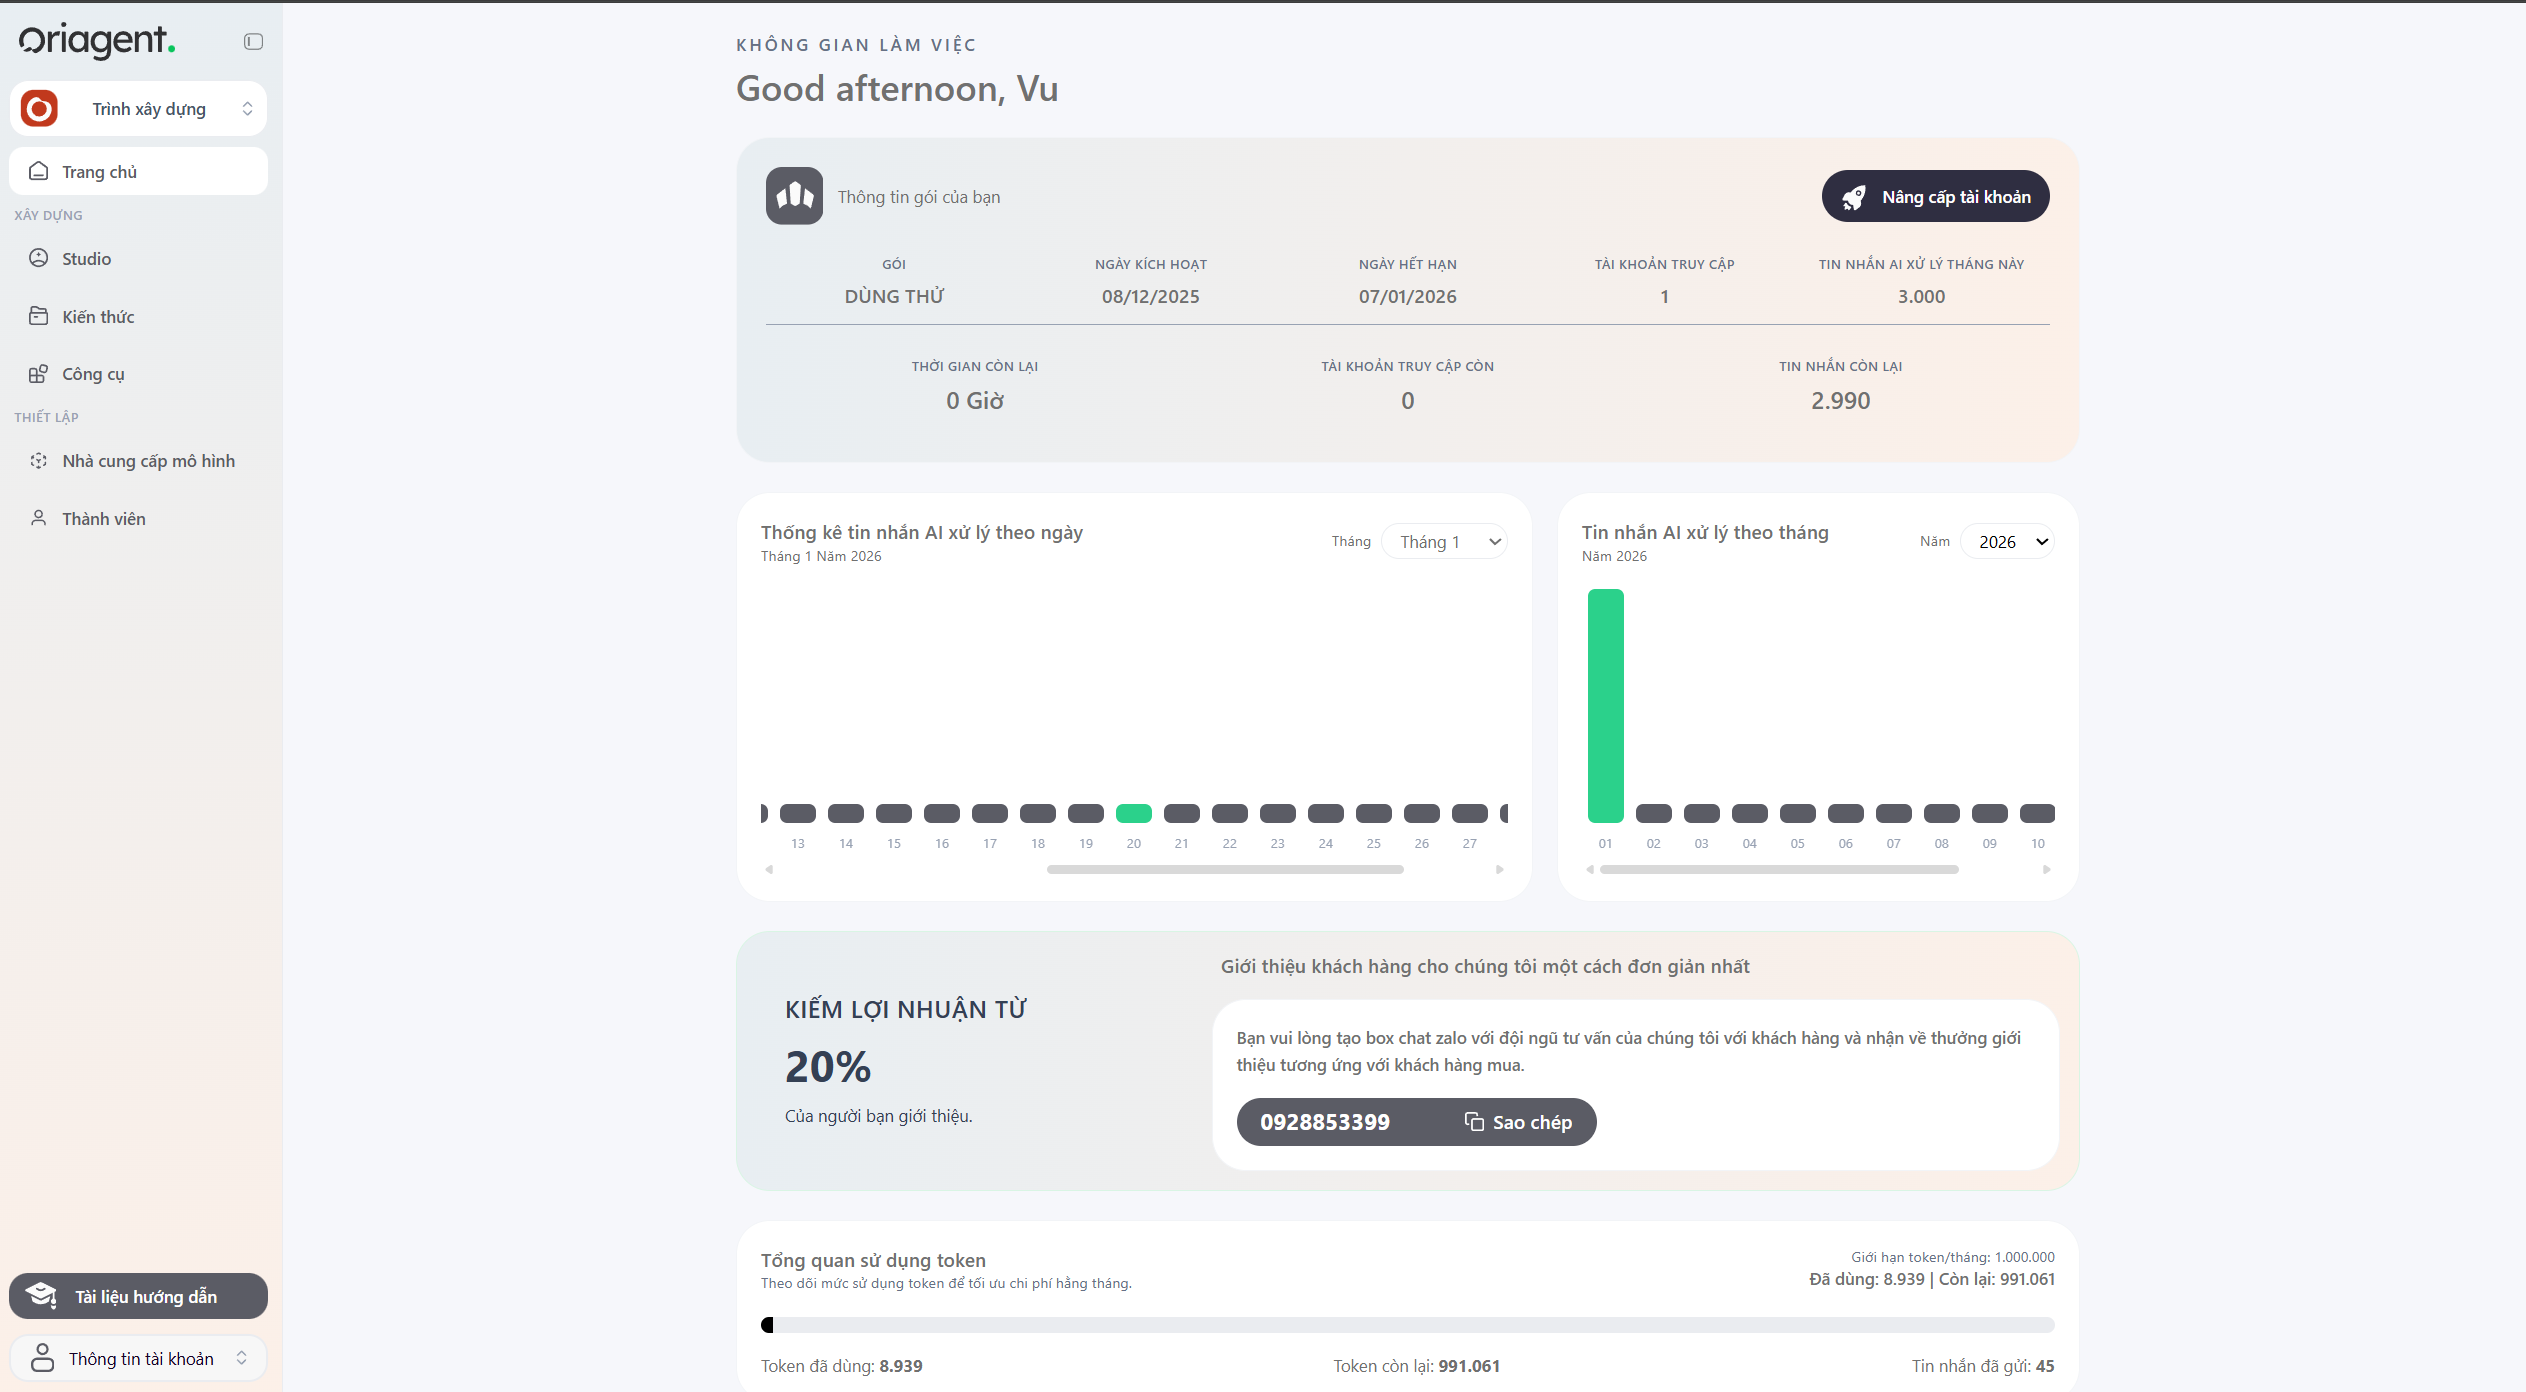The height and width of the screenshot is (1392, 2526).
Task: Open the Thành viên members icon
Action: tap(39, 518)
